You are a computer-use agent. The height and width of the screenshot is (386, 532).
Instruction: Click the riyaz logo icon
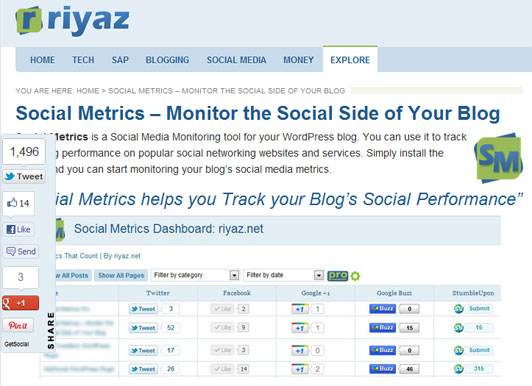click(x=29, y=21)
